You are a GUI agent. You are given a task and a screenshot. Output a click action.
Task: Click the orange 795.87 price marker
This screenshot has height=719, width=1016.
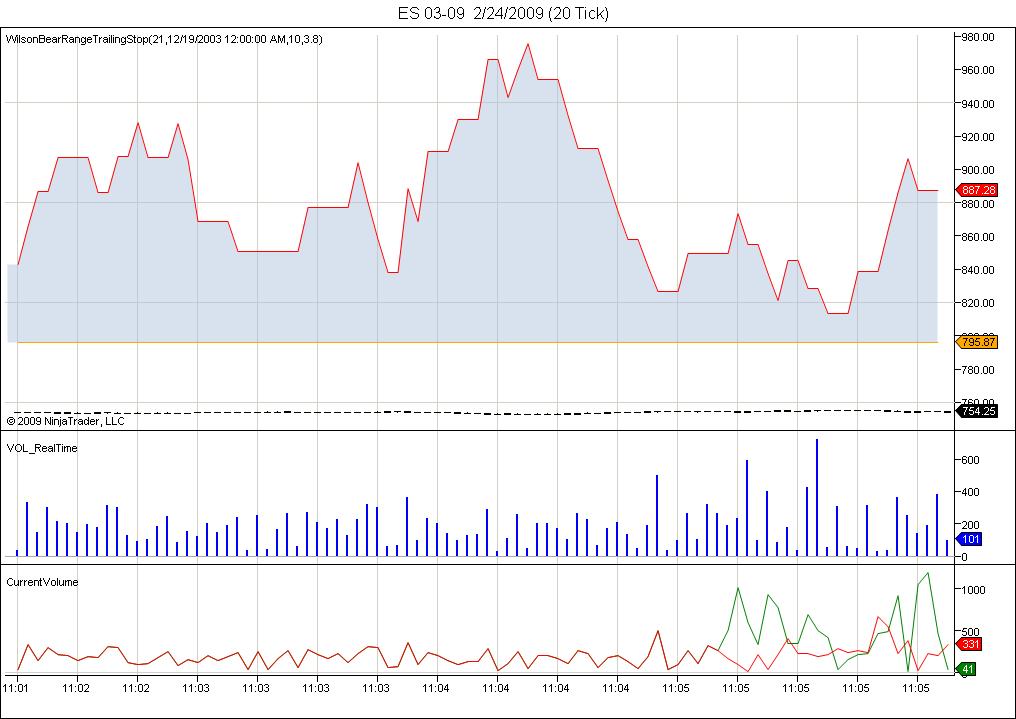(977, 342)
